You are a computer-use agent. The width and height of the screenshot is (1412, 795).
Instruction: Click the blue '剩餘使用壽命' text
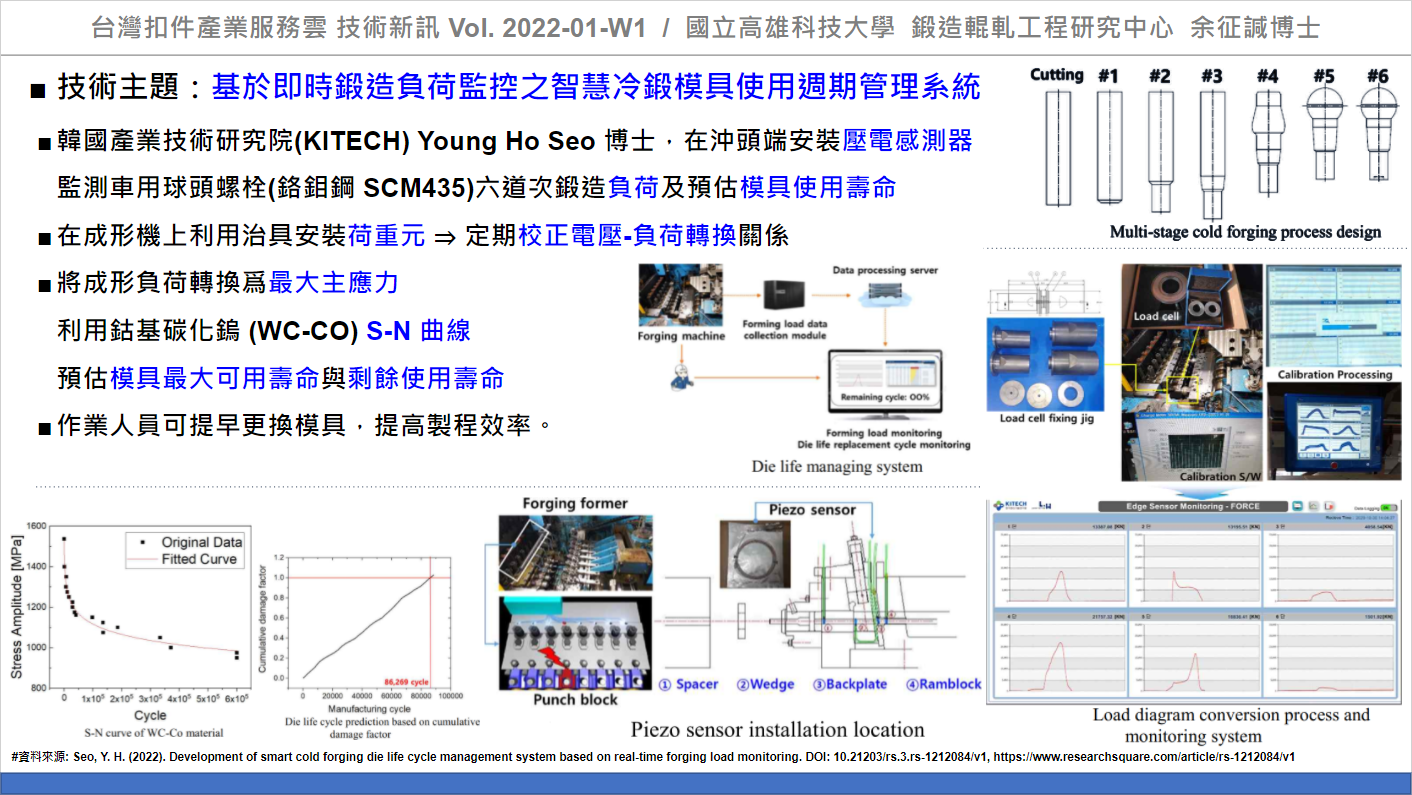click(x=426, y=379)
